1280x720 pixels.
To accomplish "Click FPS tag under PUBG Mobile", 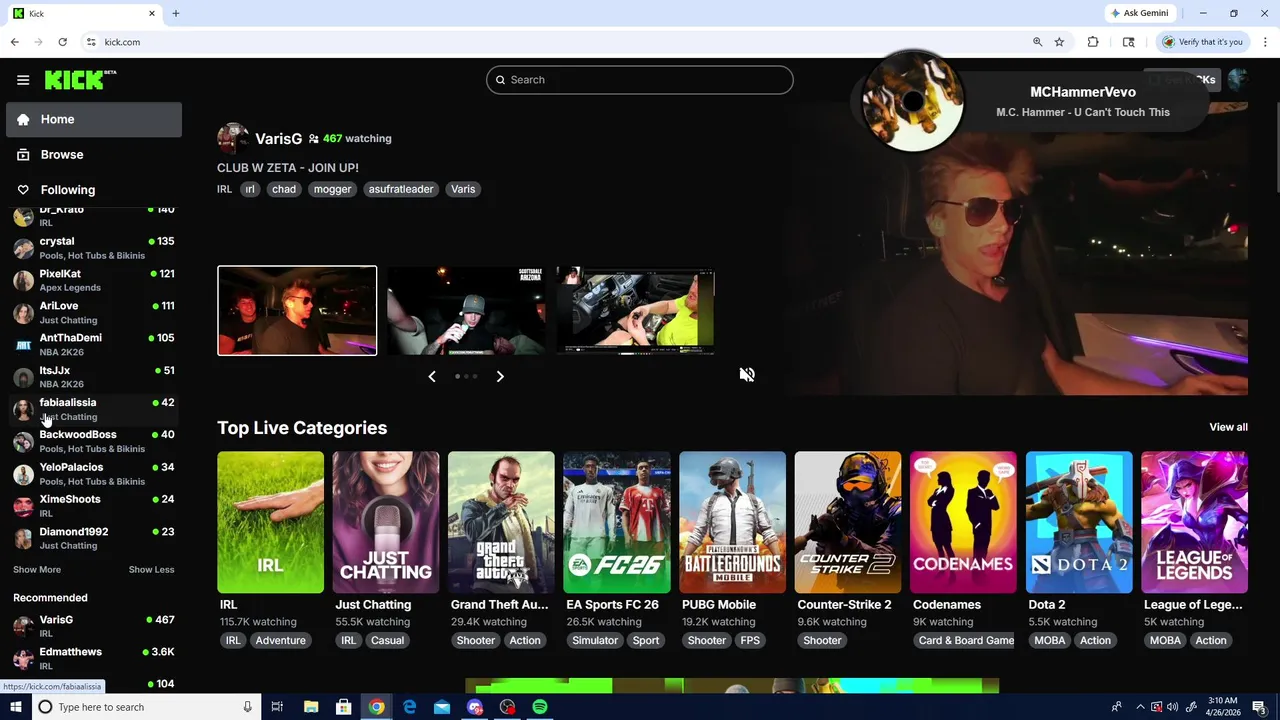I will click(x=750, y=641).
